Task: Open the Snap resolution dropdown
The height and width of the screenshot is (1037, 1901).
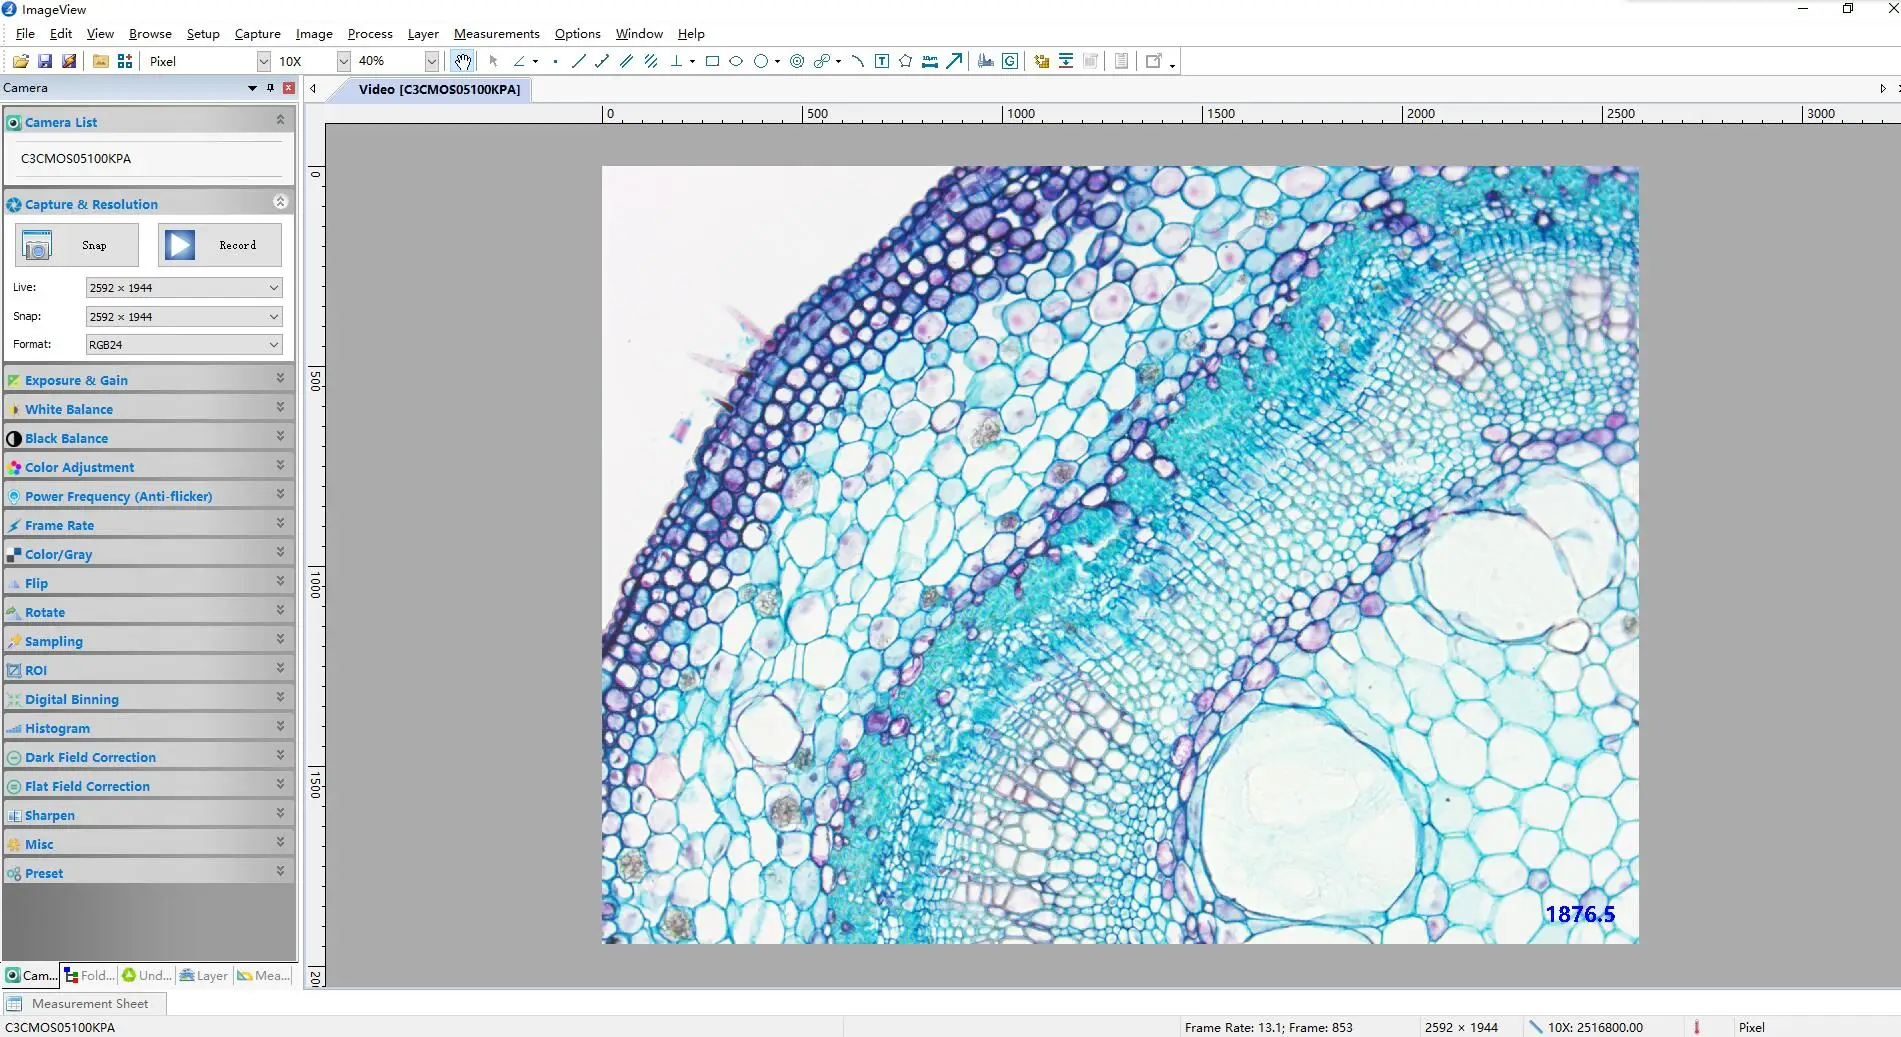Action: click(184, 316)
